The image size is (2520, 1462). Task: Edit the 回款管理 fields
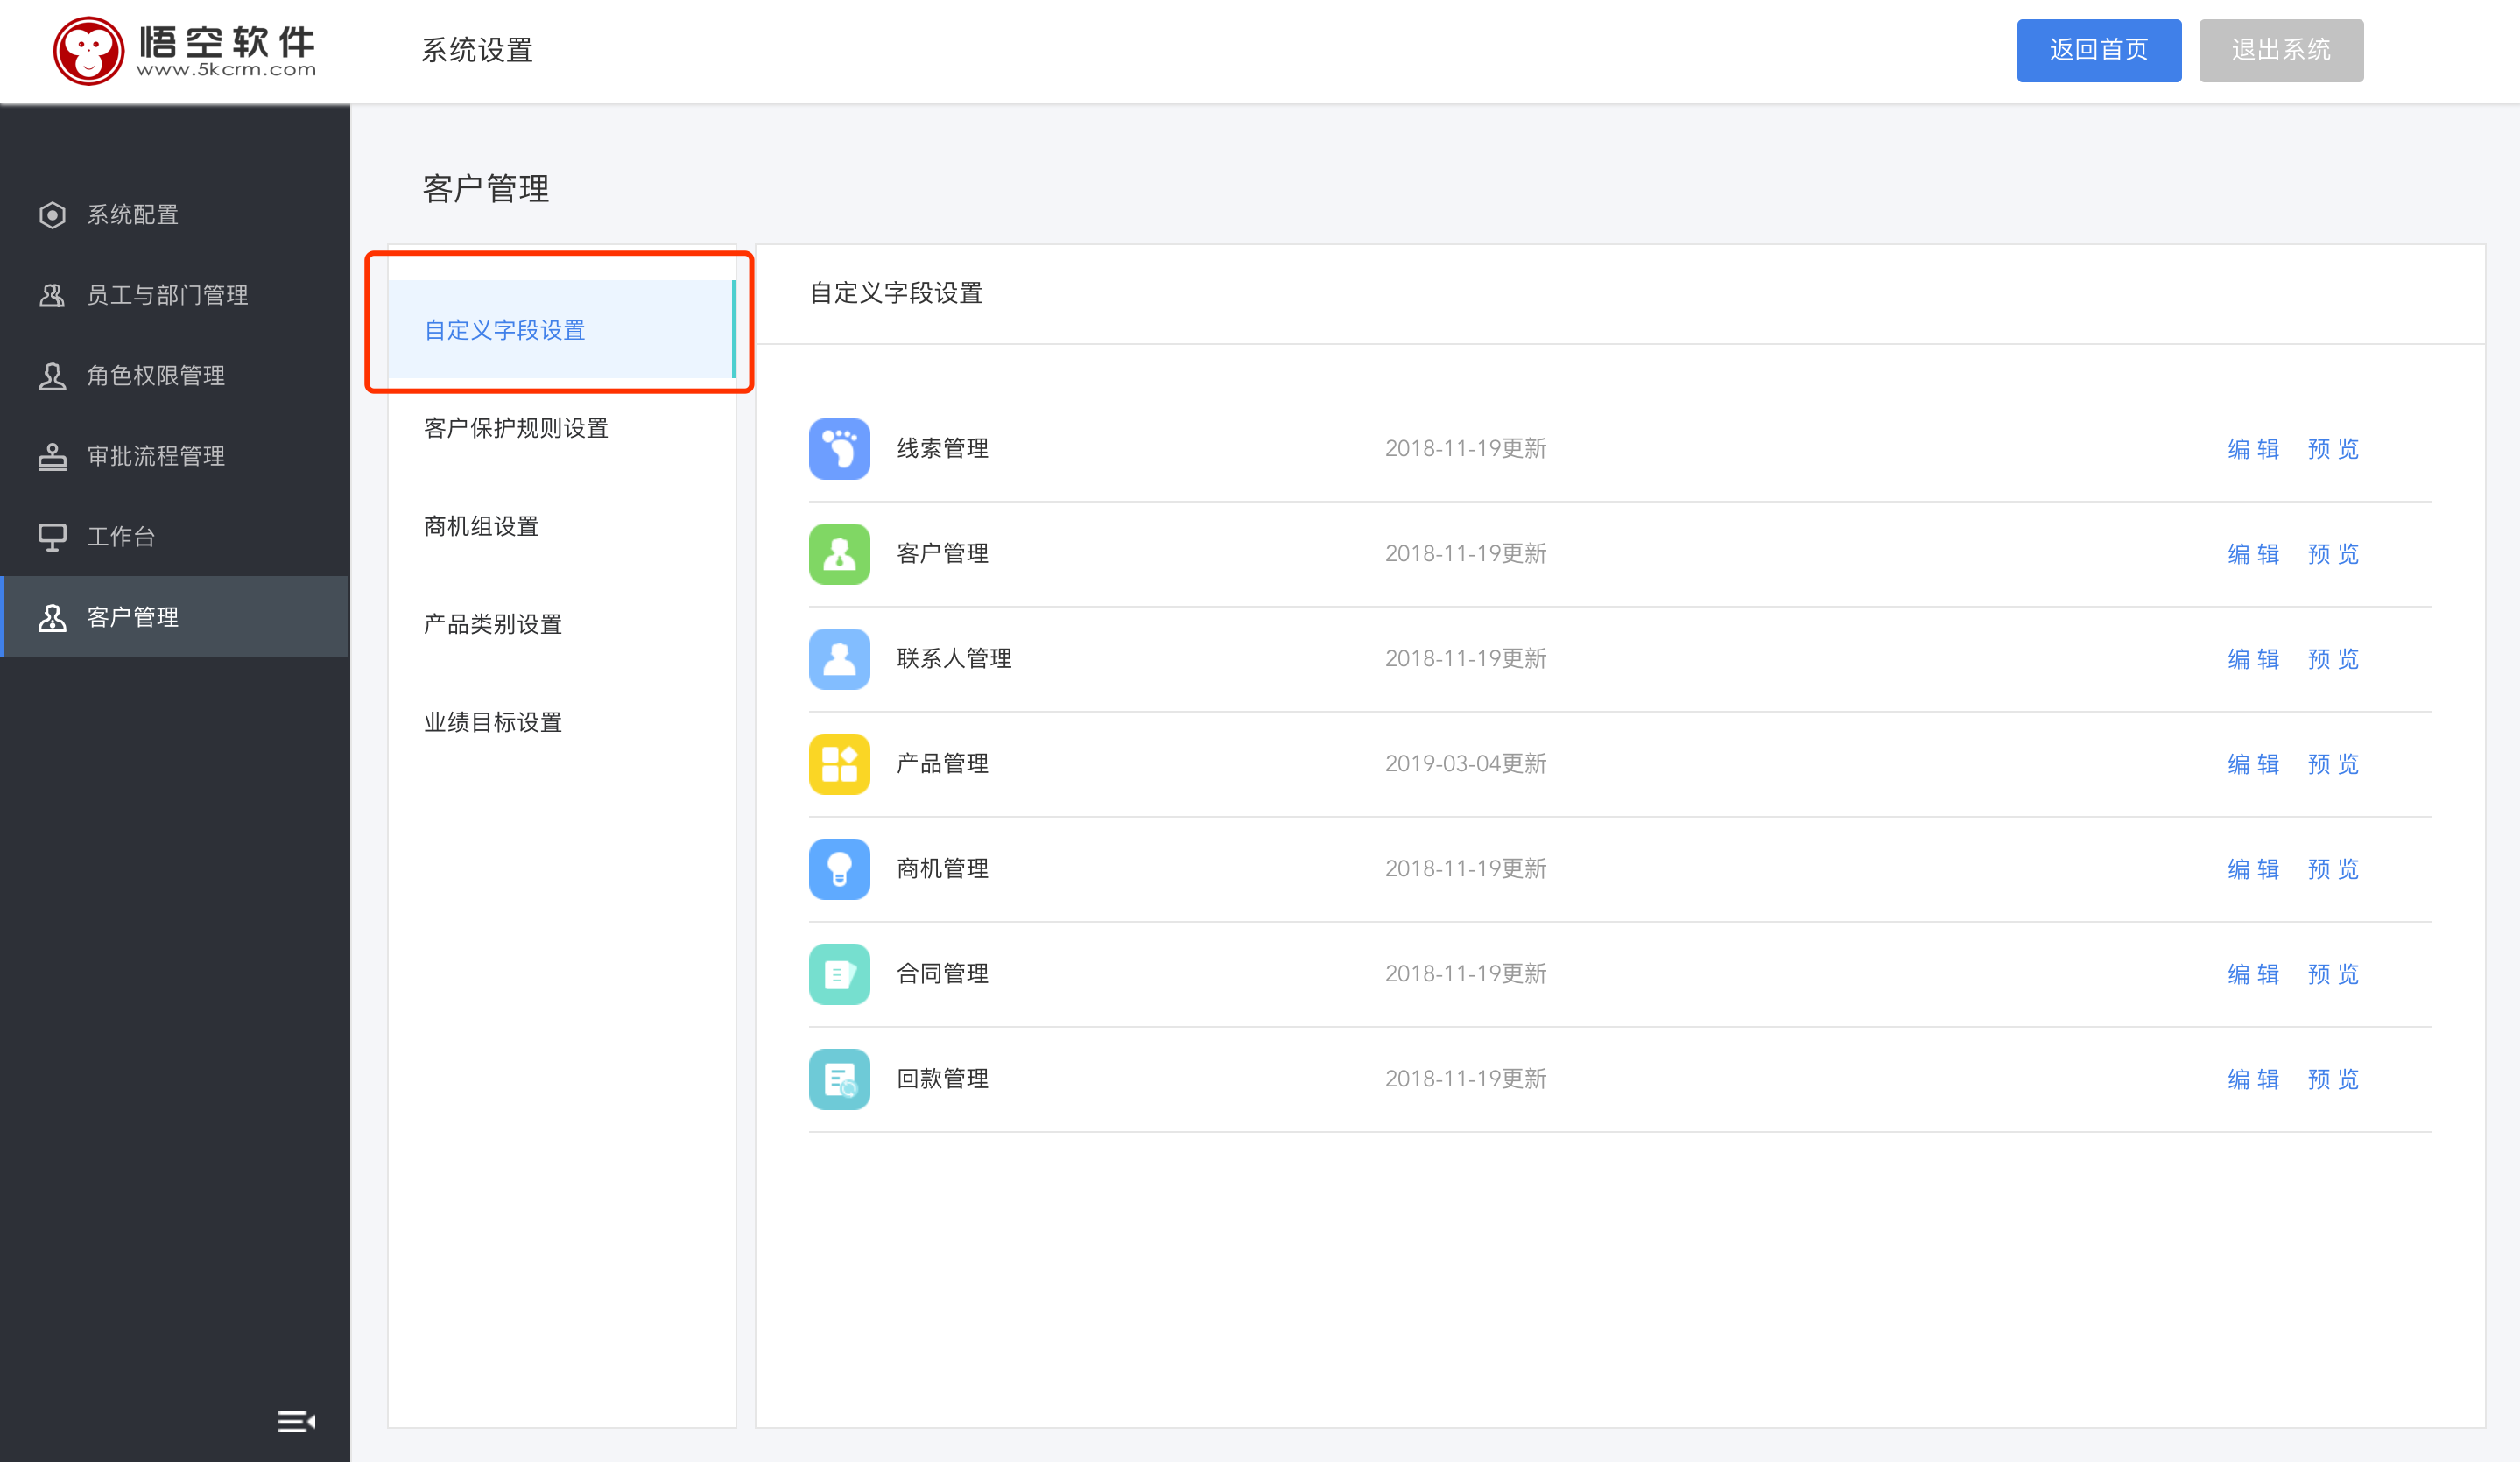(2254, 1079)
